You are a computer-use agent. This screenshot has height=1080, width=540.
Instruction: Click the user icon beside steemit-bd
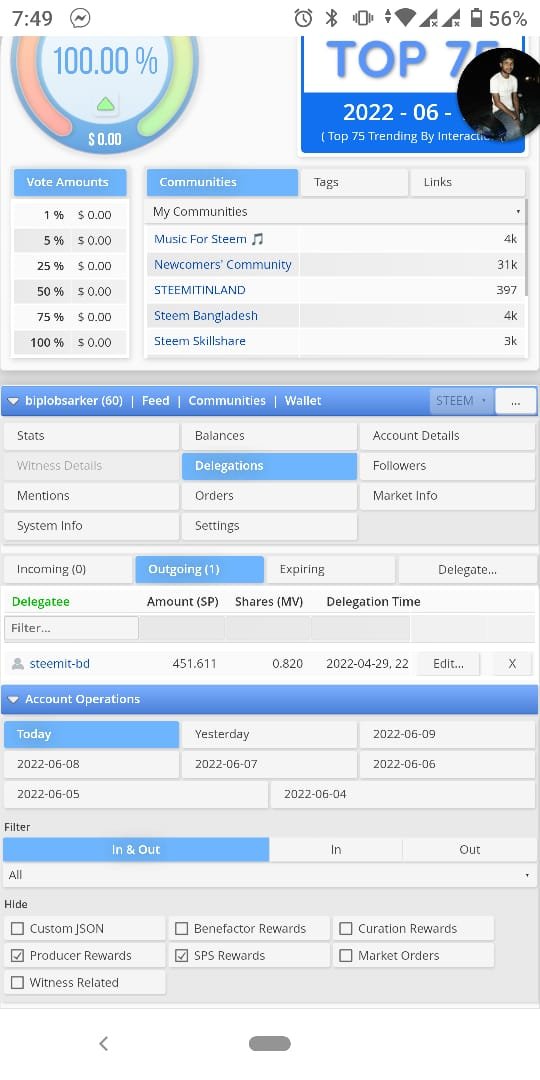tap(18, 664)
